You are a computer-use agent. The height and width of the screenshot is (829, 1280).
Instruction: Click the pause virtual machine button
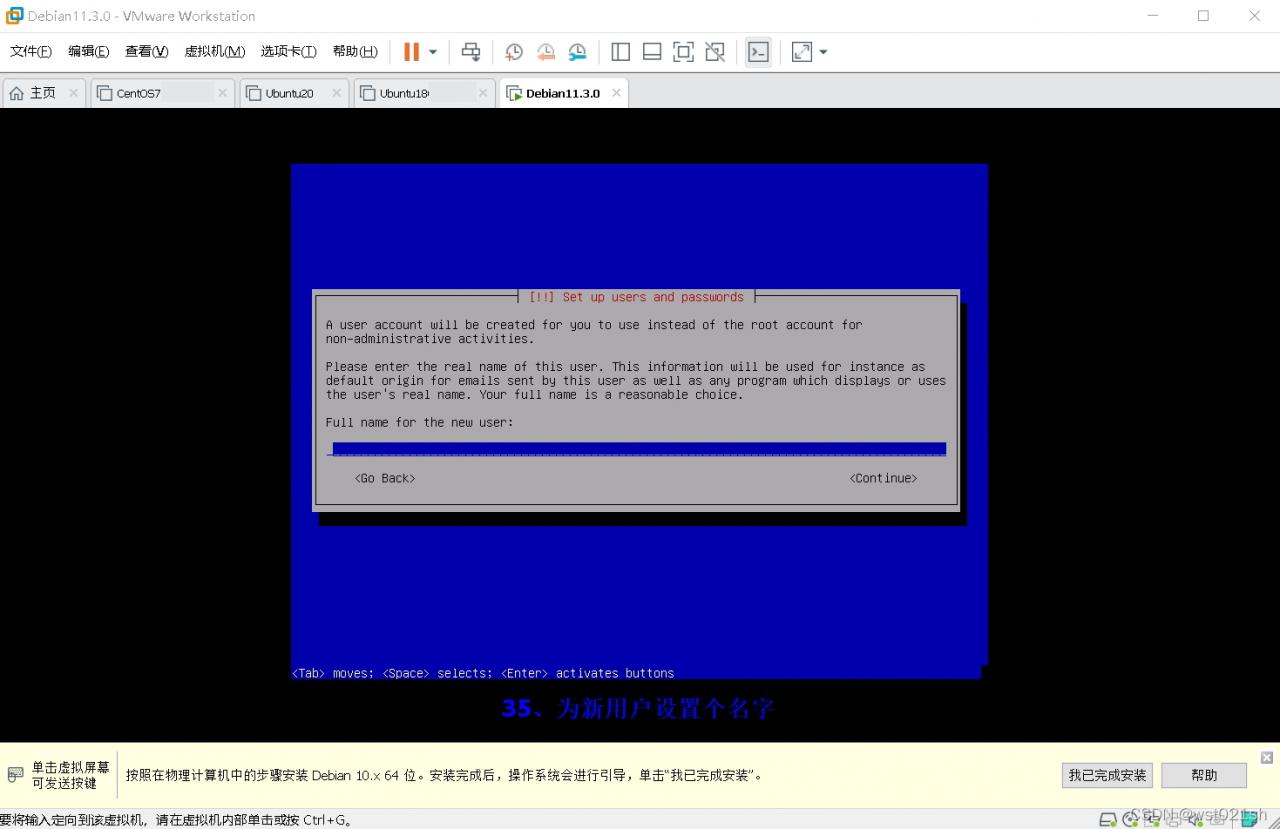point(411,52)
